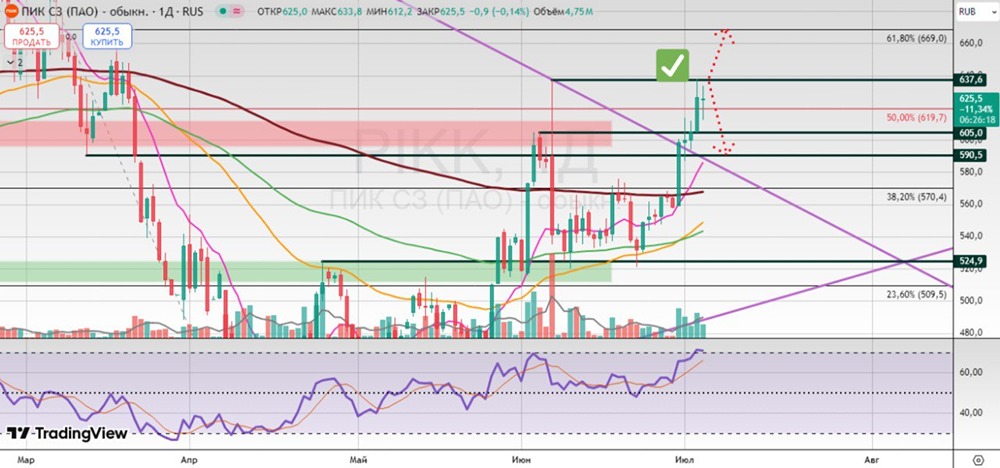Viewport: 1000px width, 468px height.
Task: Click the 590,5 price level label
Action: tap(969, 155)
